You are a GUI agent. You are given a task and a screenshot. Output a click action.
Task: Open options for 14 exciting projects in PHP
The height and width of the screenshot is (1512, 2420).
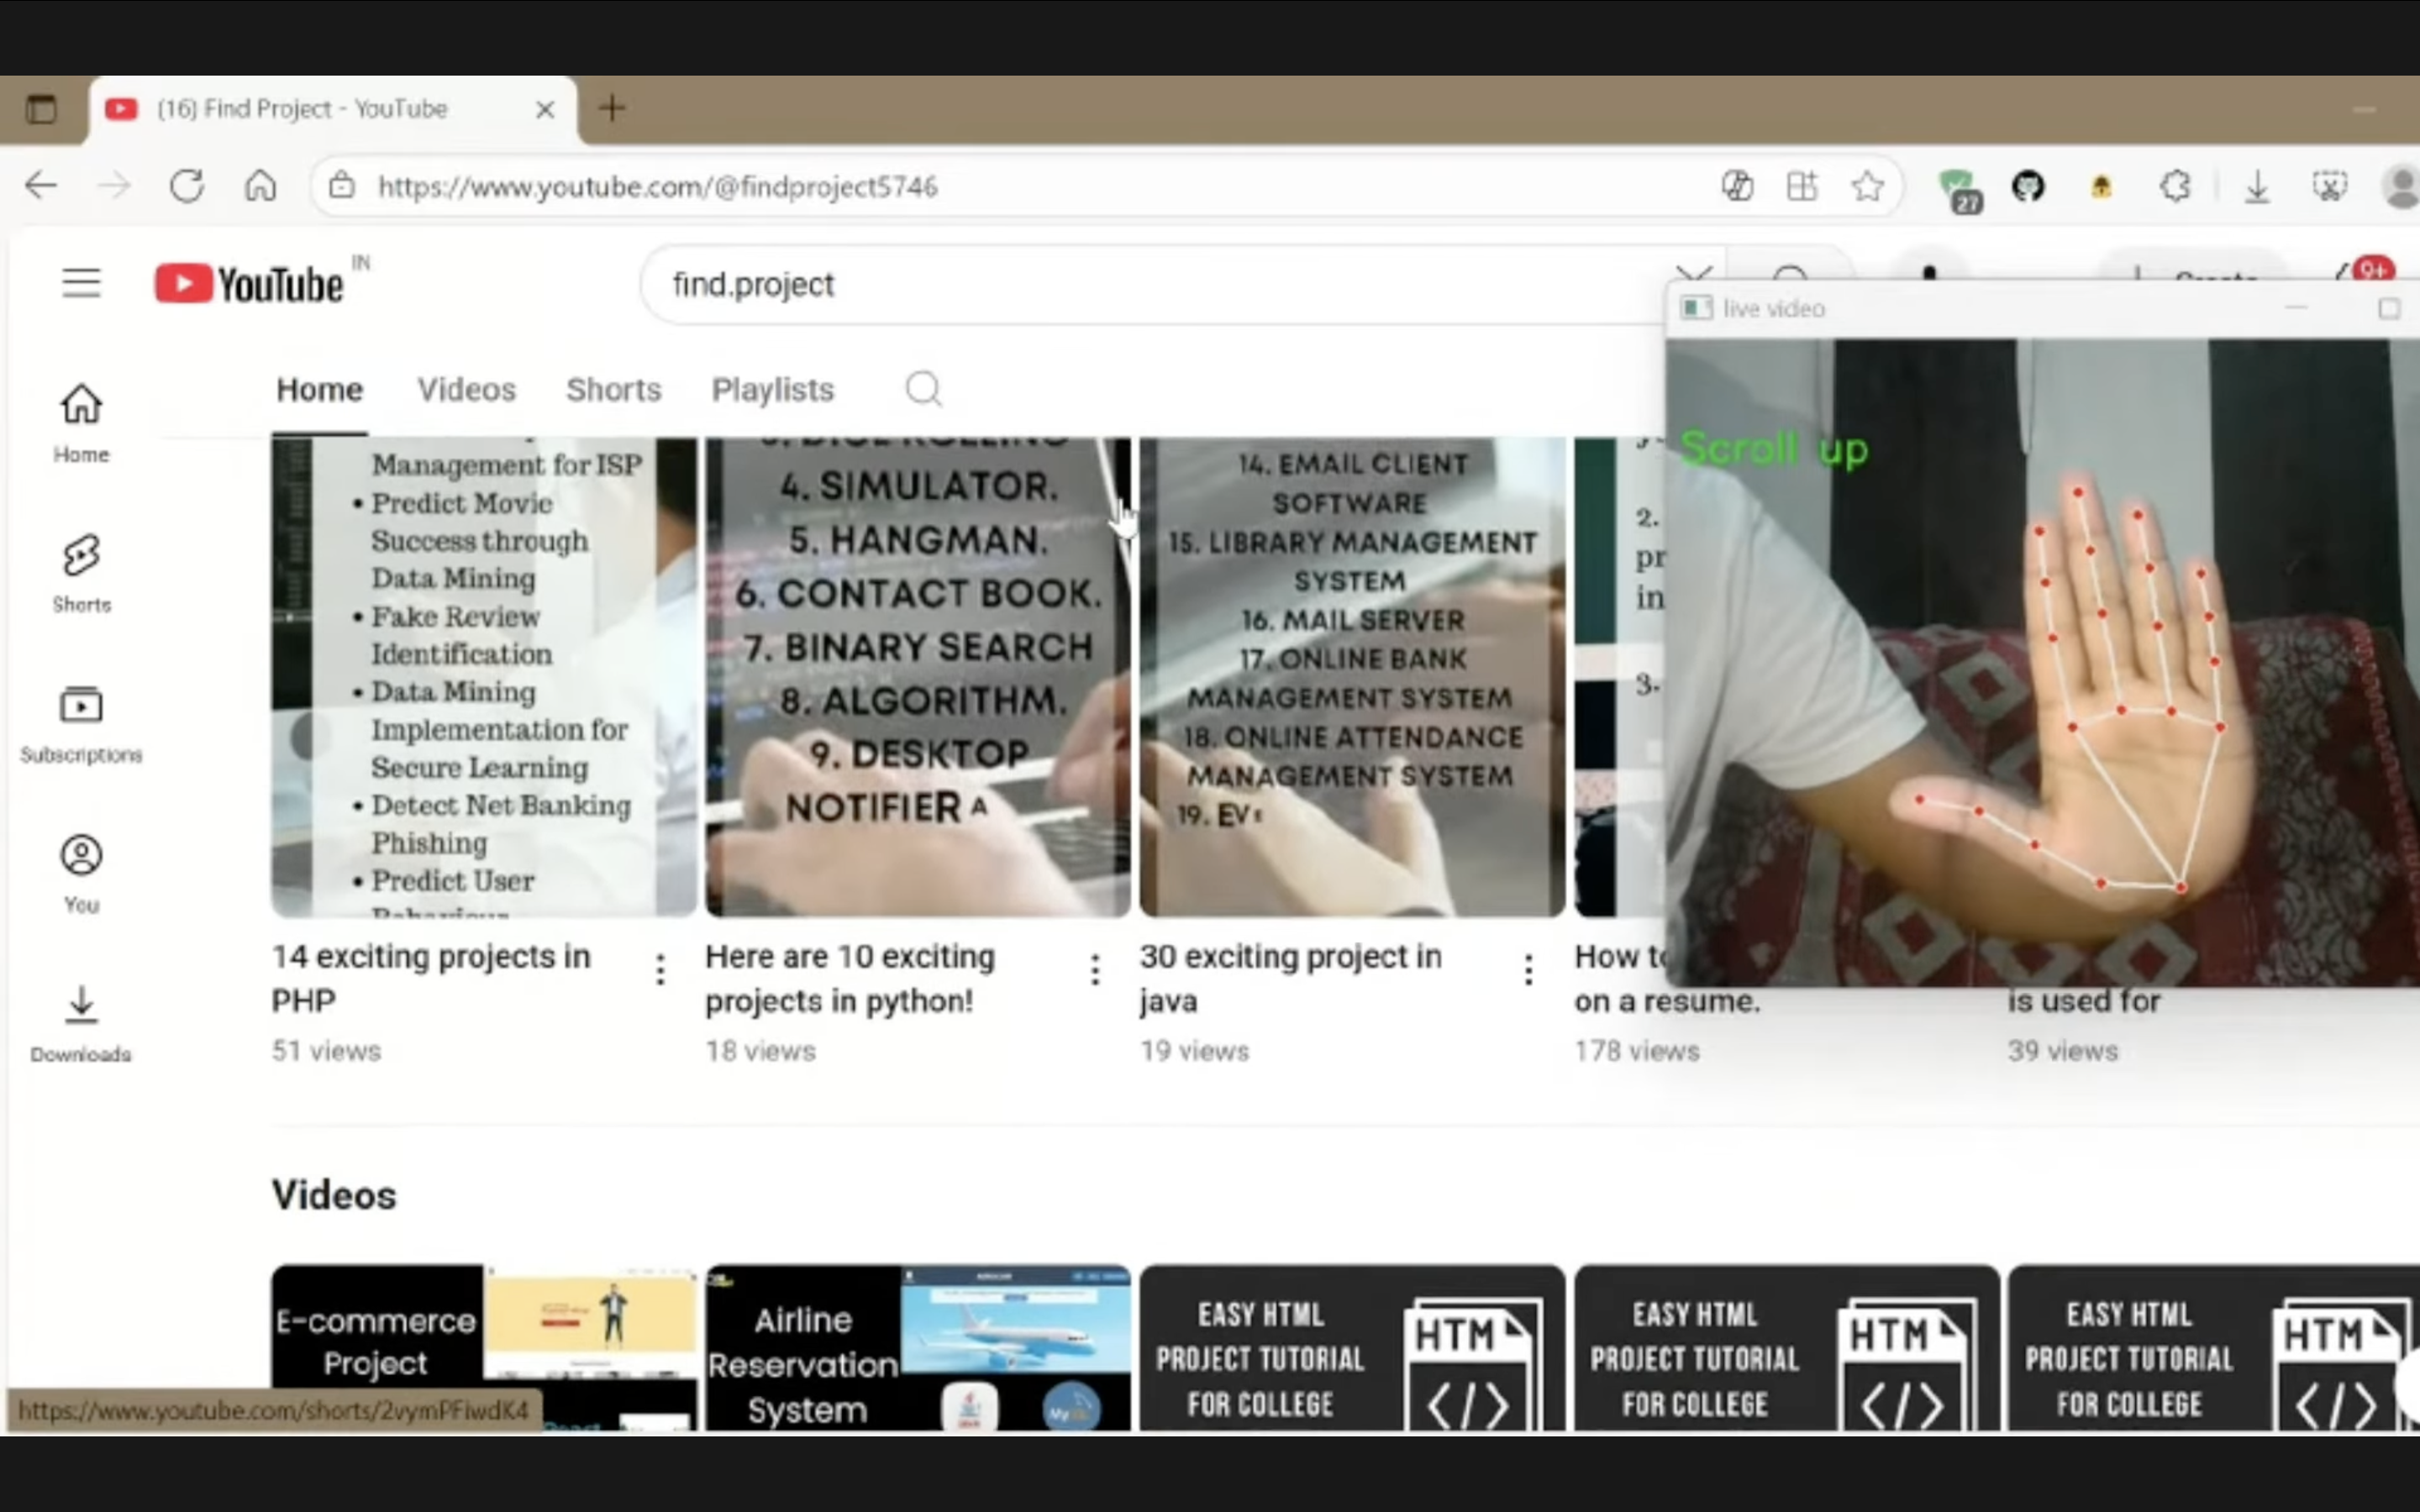click(660, 969)
